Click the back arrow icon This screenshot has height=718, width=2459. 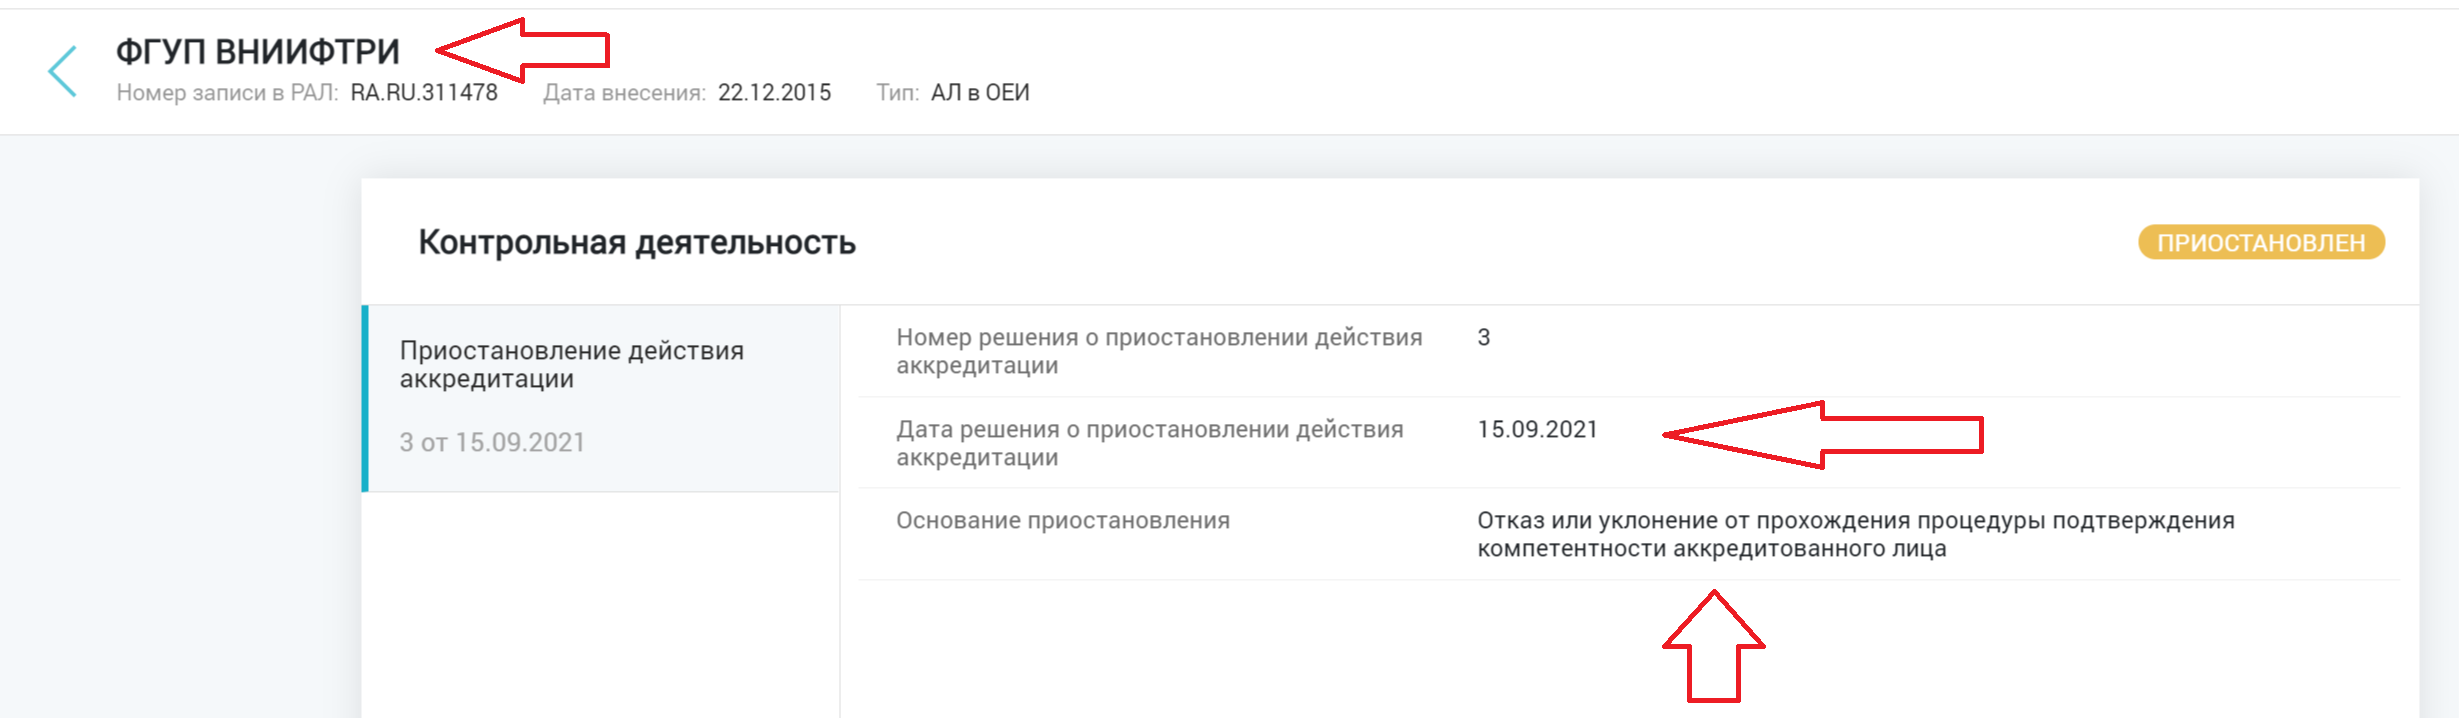tap(62, 71)
